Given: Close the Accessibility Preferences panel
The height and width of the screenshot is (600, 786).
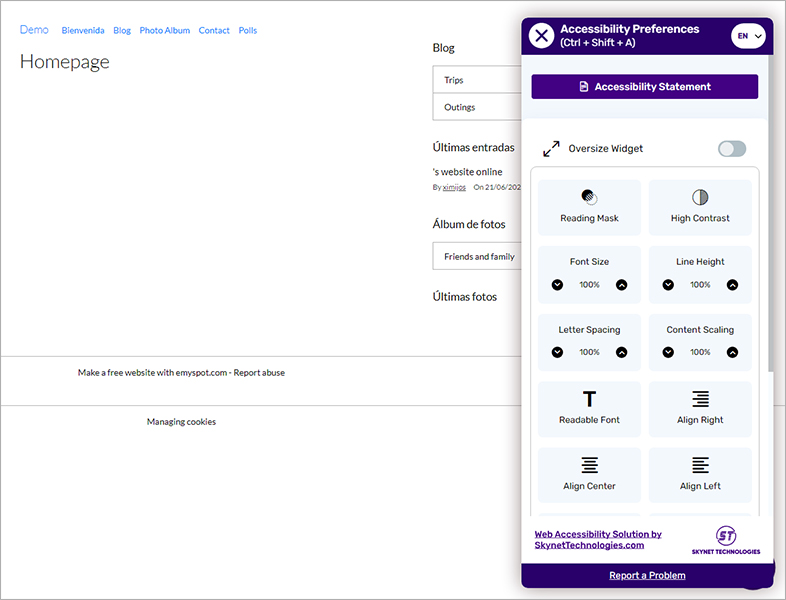Looking at the screenshot, I should coord(541,36).
